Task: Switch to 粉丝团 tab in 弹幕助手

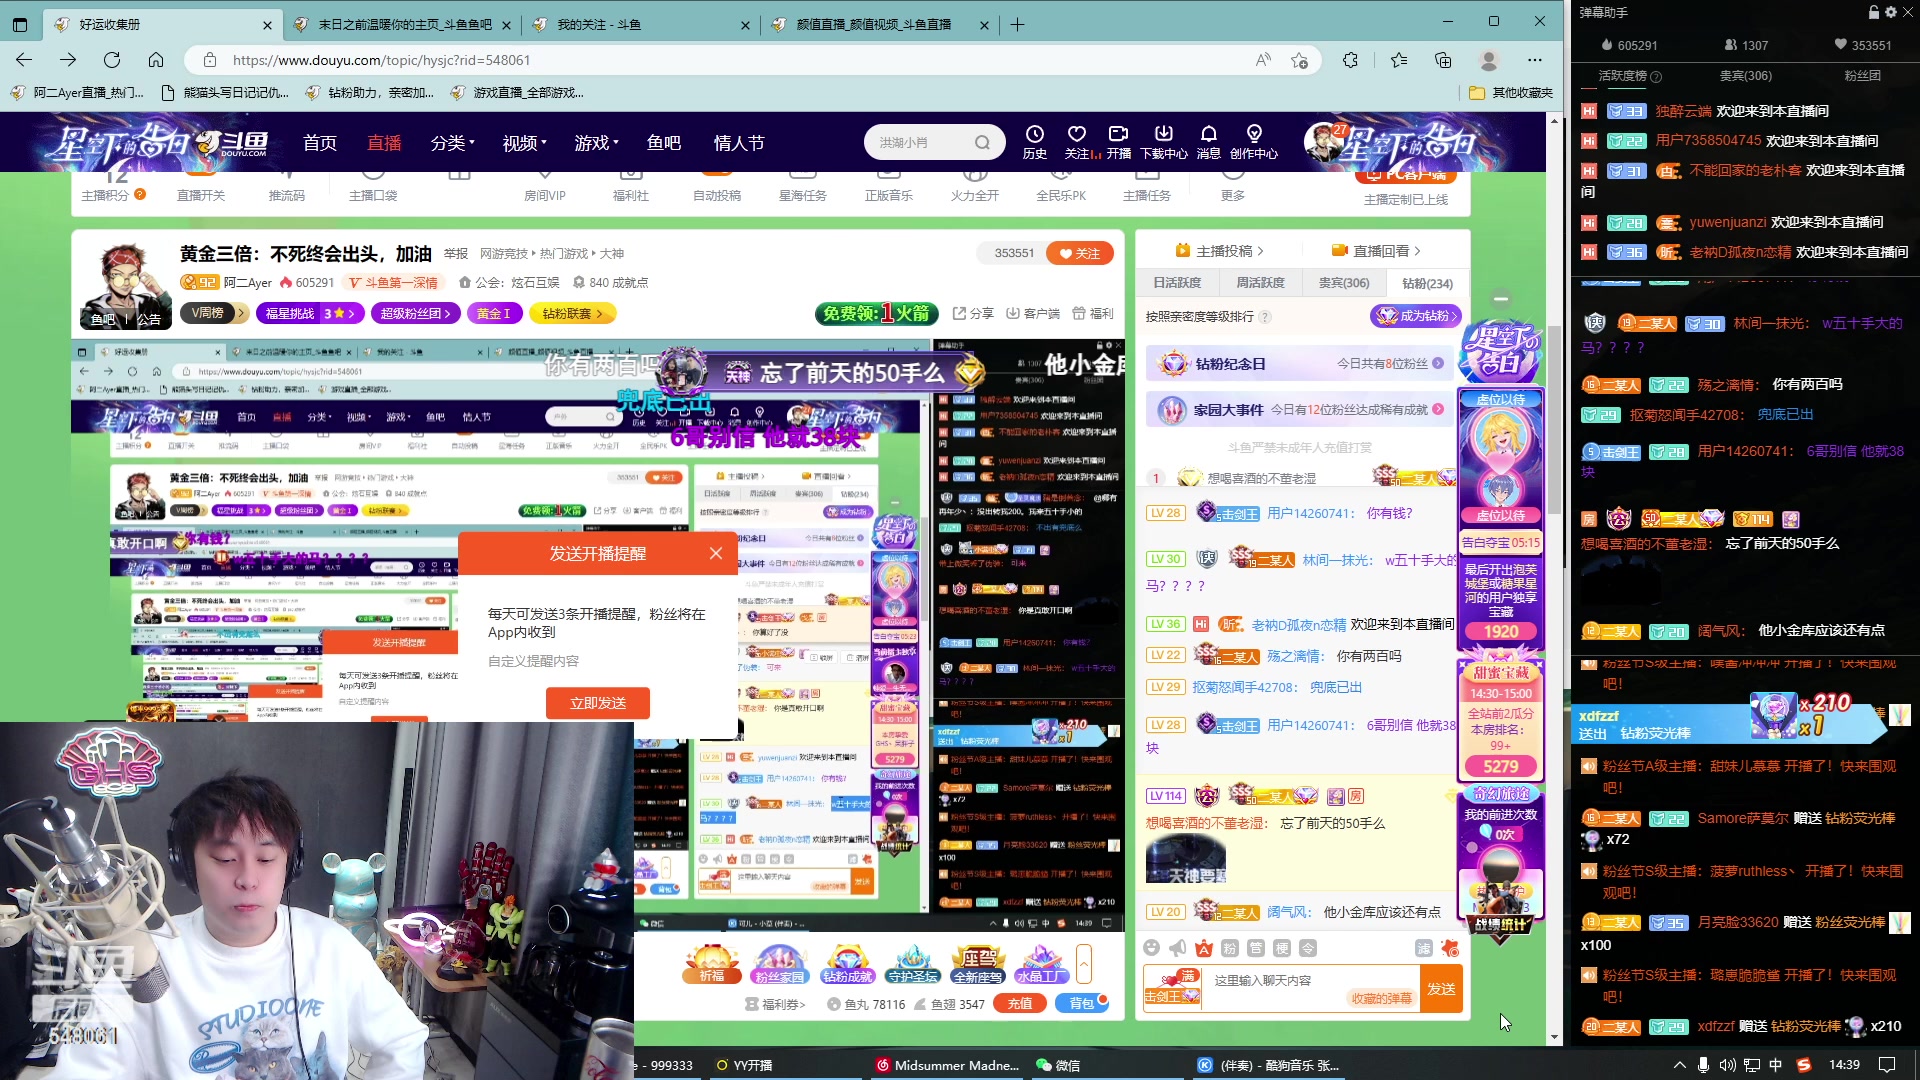Action: pyautogui.click(x=1862, y=75)
